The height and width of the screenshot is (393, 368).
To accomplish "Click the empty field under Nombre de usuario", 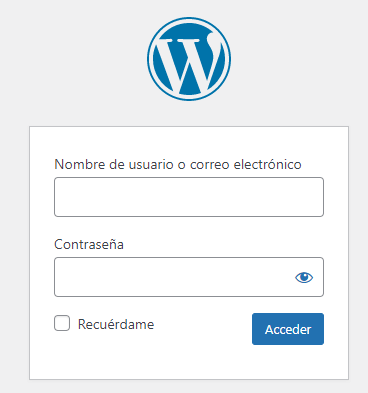I will (189, 197).
